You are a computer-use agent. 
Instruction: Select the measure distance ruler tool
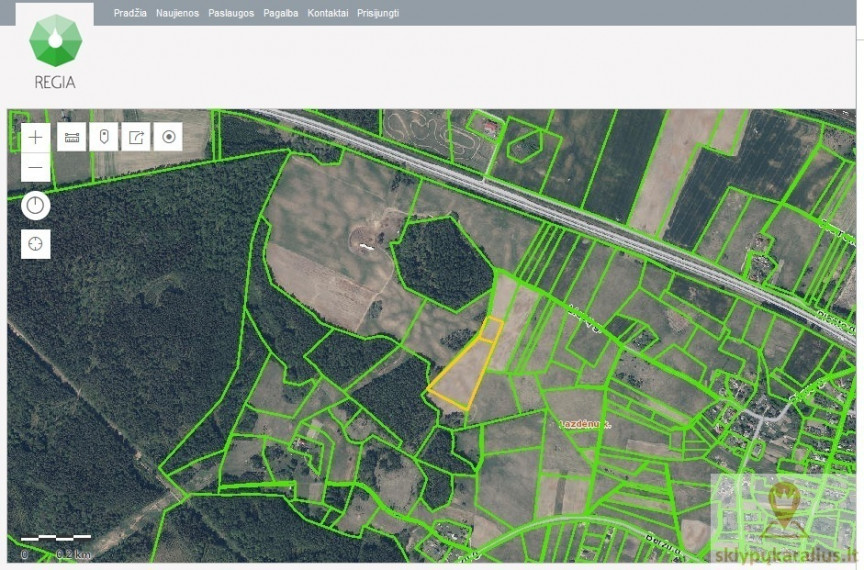pos(72,137)
